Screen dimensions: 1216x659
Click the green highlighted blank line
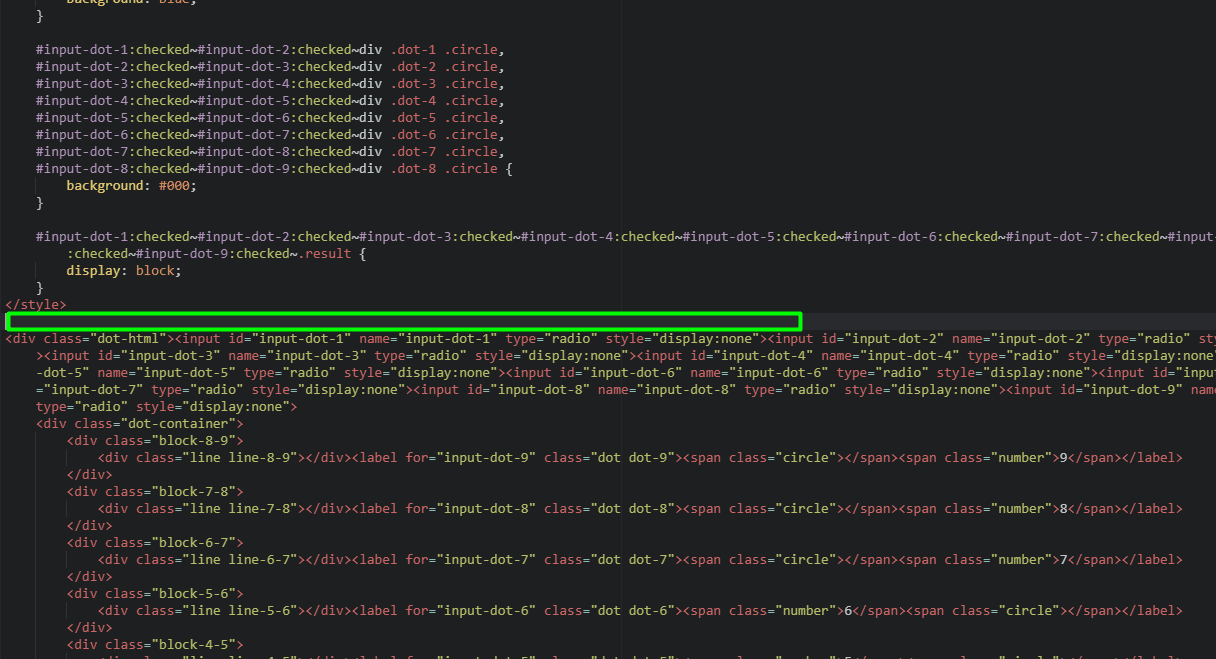coord(400,320)
